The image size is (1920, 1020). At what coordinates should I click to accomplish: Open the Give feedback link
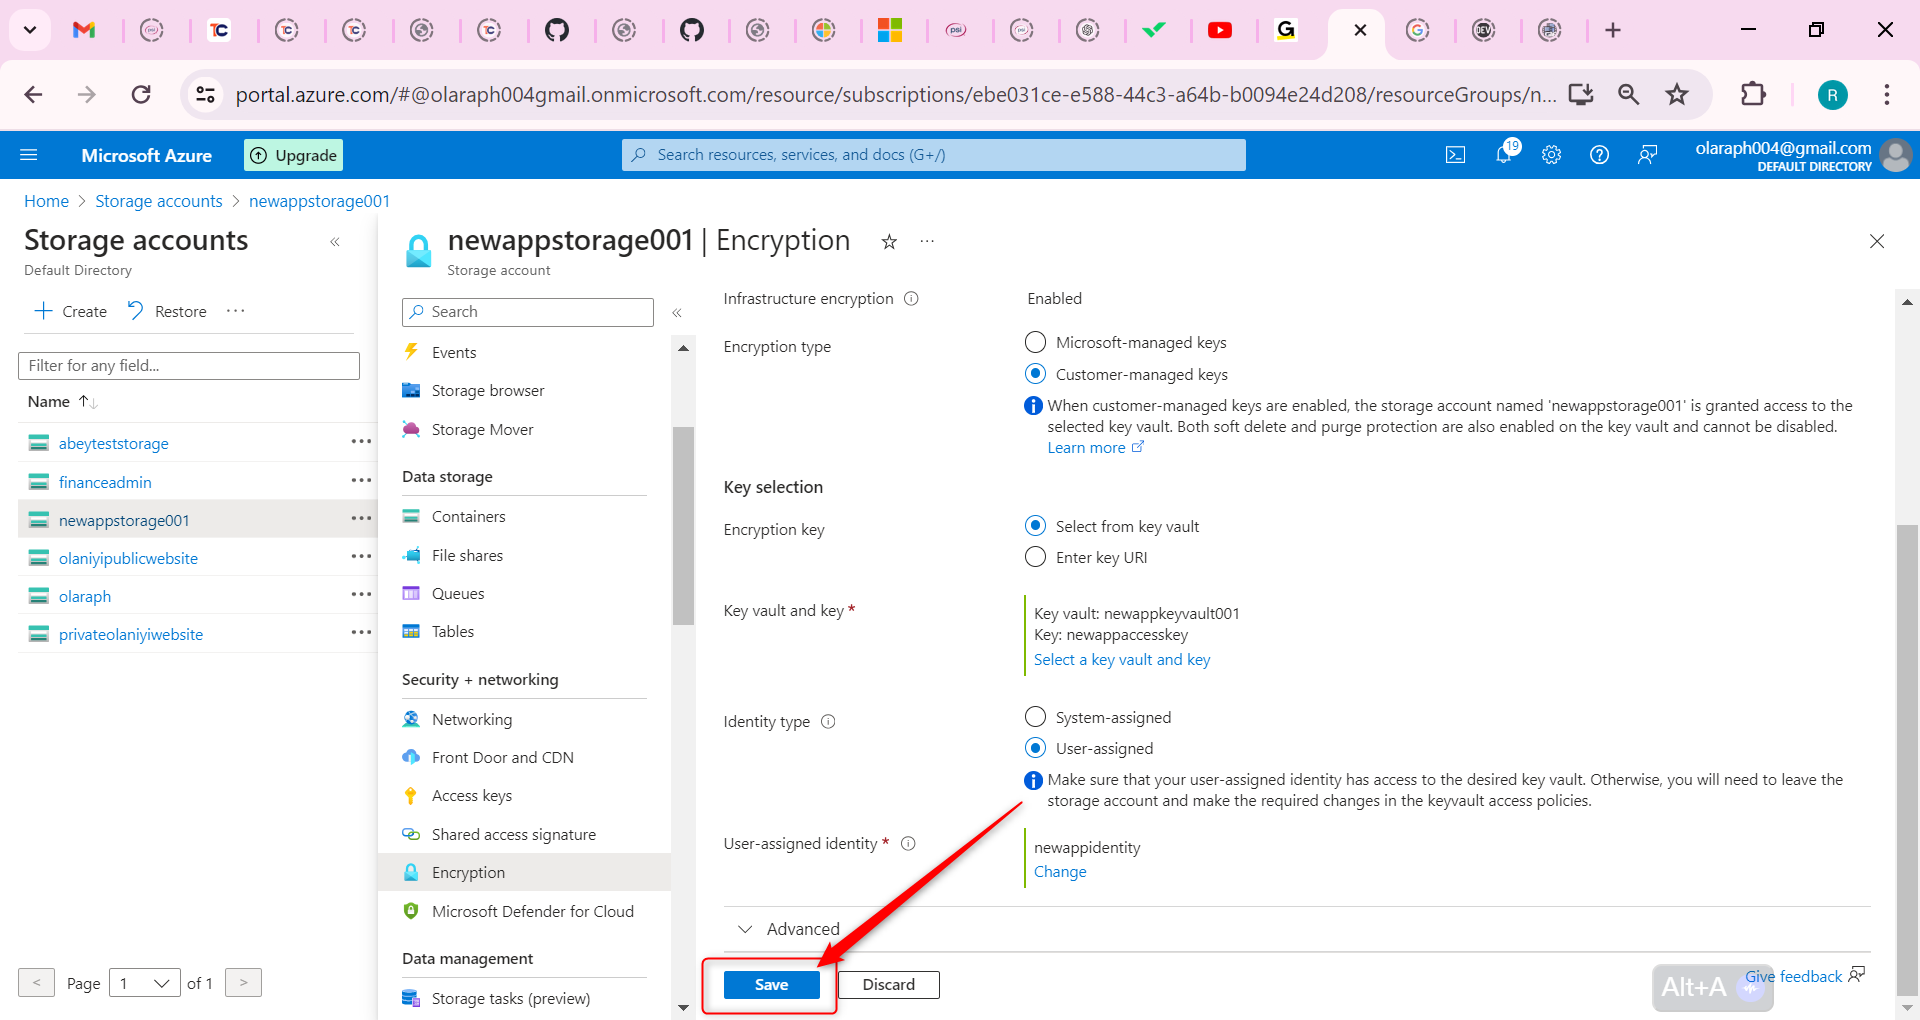tap(1804, 976)
